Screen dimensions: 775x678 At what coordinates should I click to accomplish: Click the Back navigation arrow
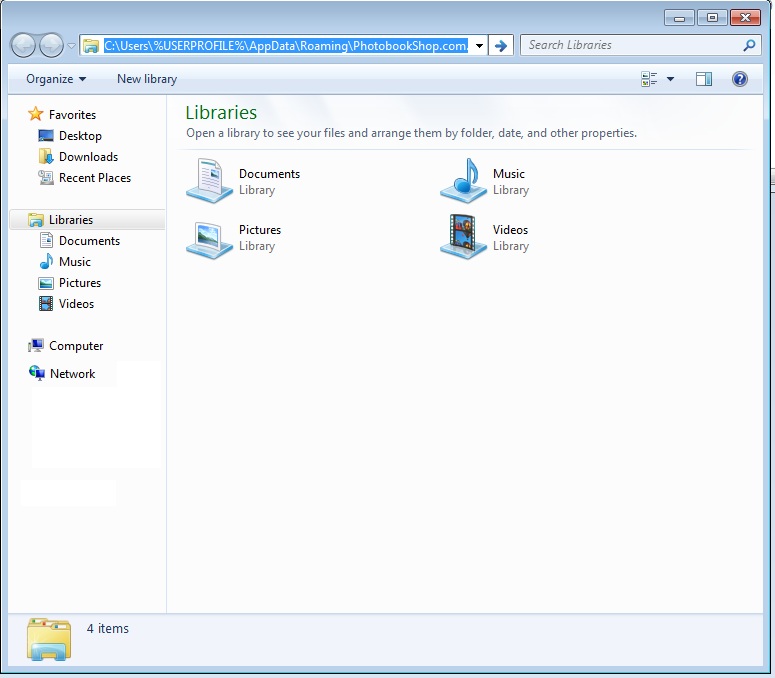click(x=23, y=45)
